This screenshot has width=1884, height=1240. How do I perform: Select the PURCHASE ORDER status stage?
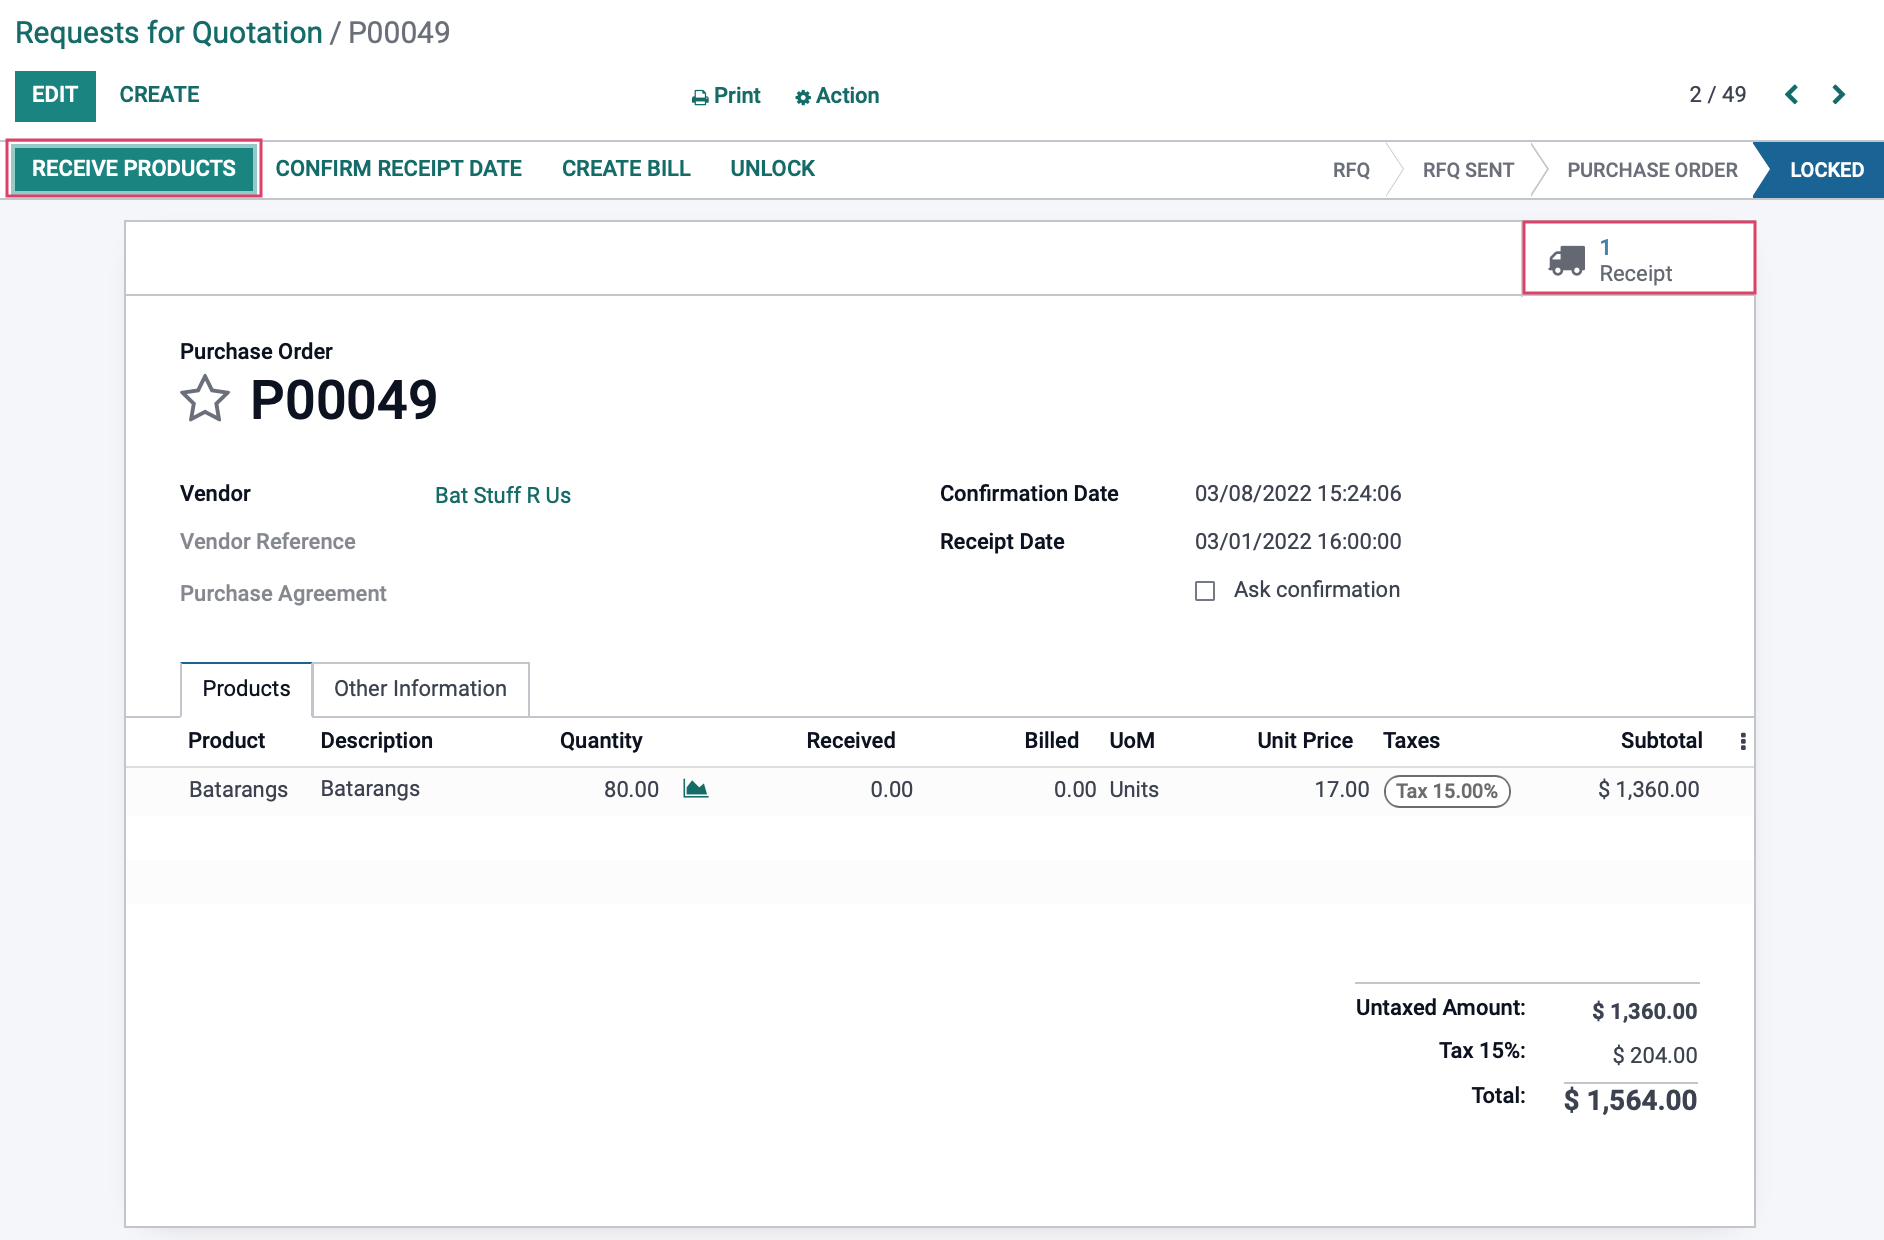tap(1652, 170)
